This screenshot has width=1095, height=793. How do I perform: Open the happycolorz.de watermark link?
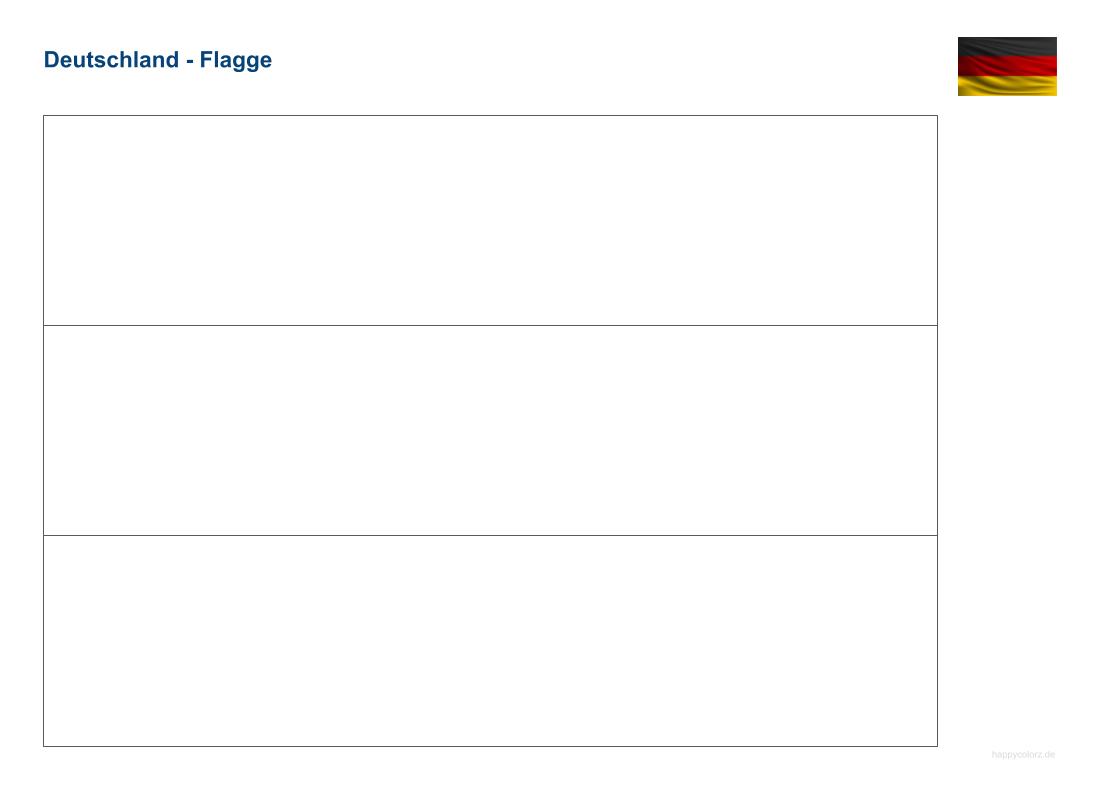point(1023,755)
